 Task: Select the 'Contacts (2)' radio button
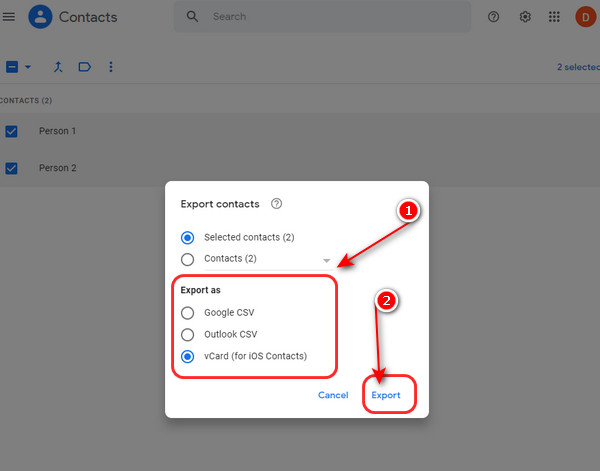pos(188,259)
